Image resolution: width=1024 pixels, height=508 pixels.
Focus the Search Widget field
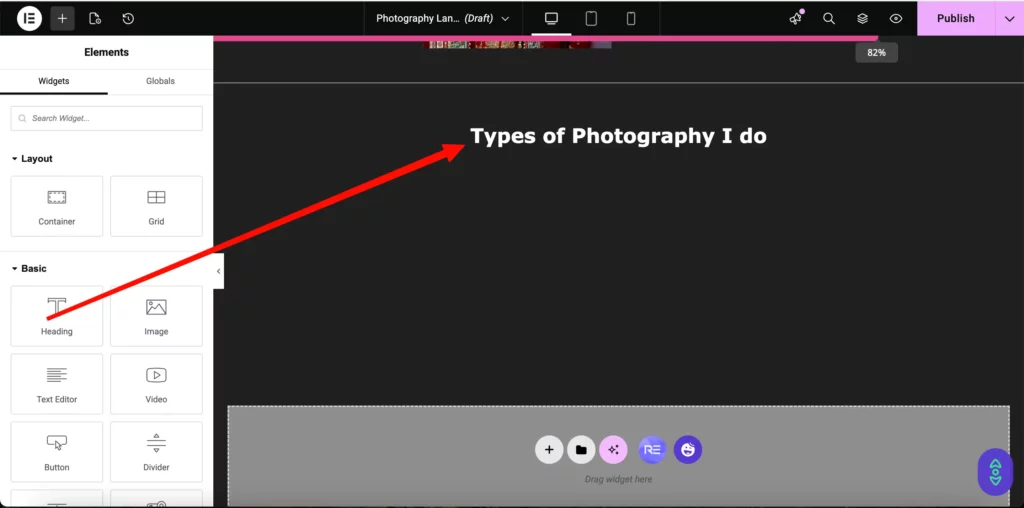(106, 118)
